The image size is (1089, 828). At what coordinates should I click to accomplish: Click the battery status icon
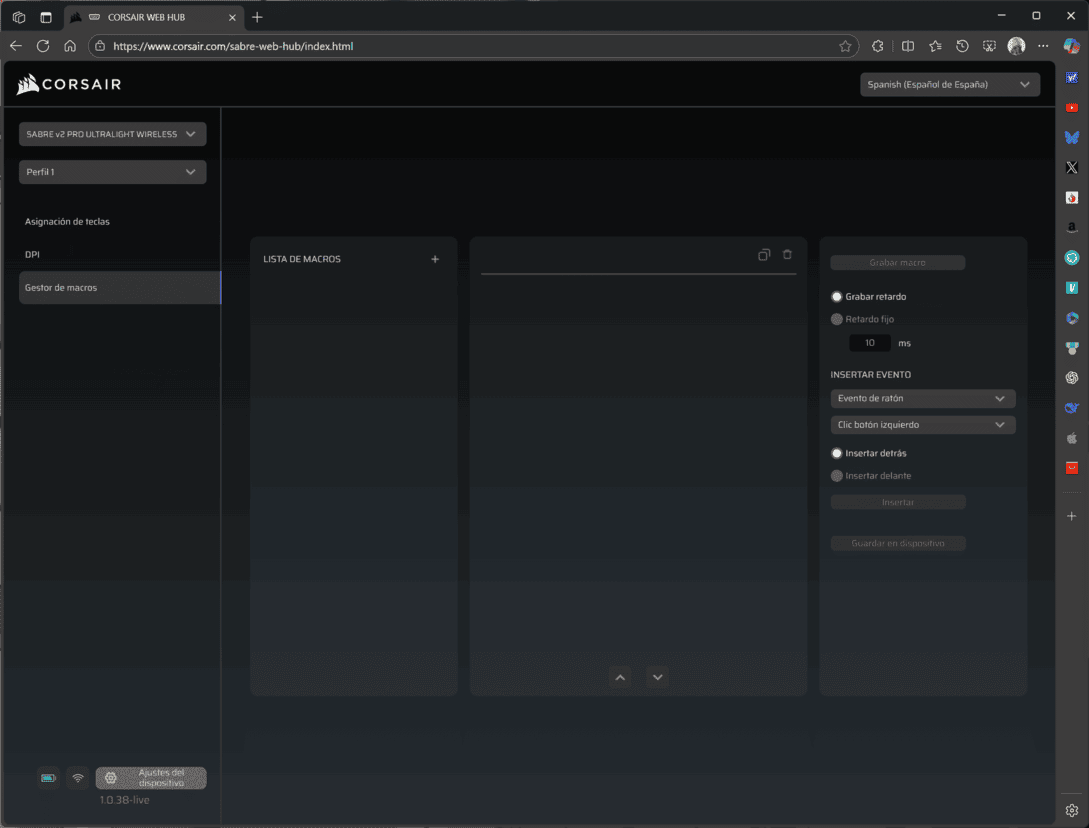pos(48,778)
